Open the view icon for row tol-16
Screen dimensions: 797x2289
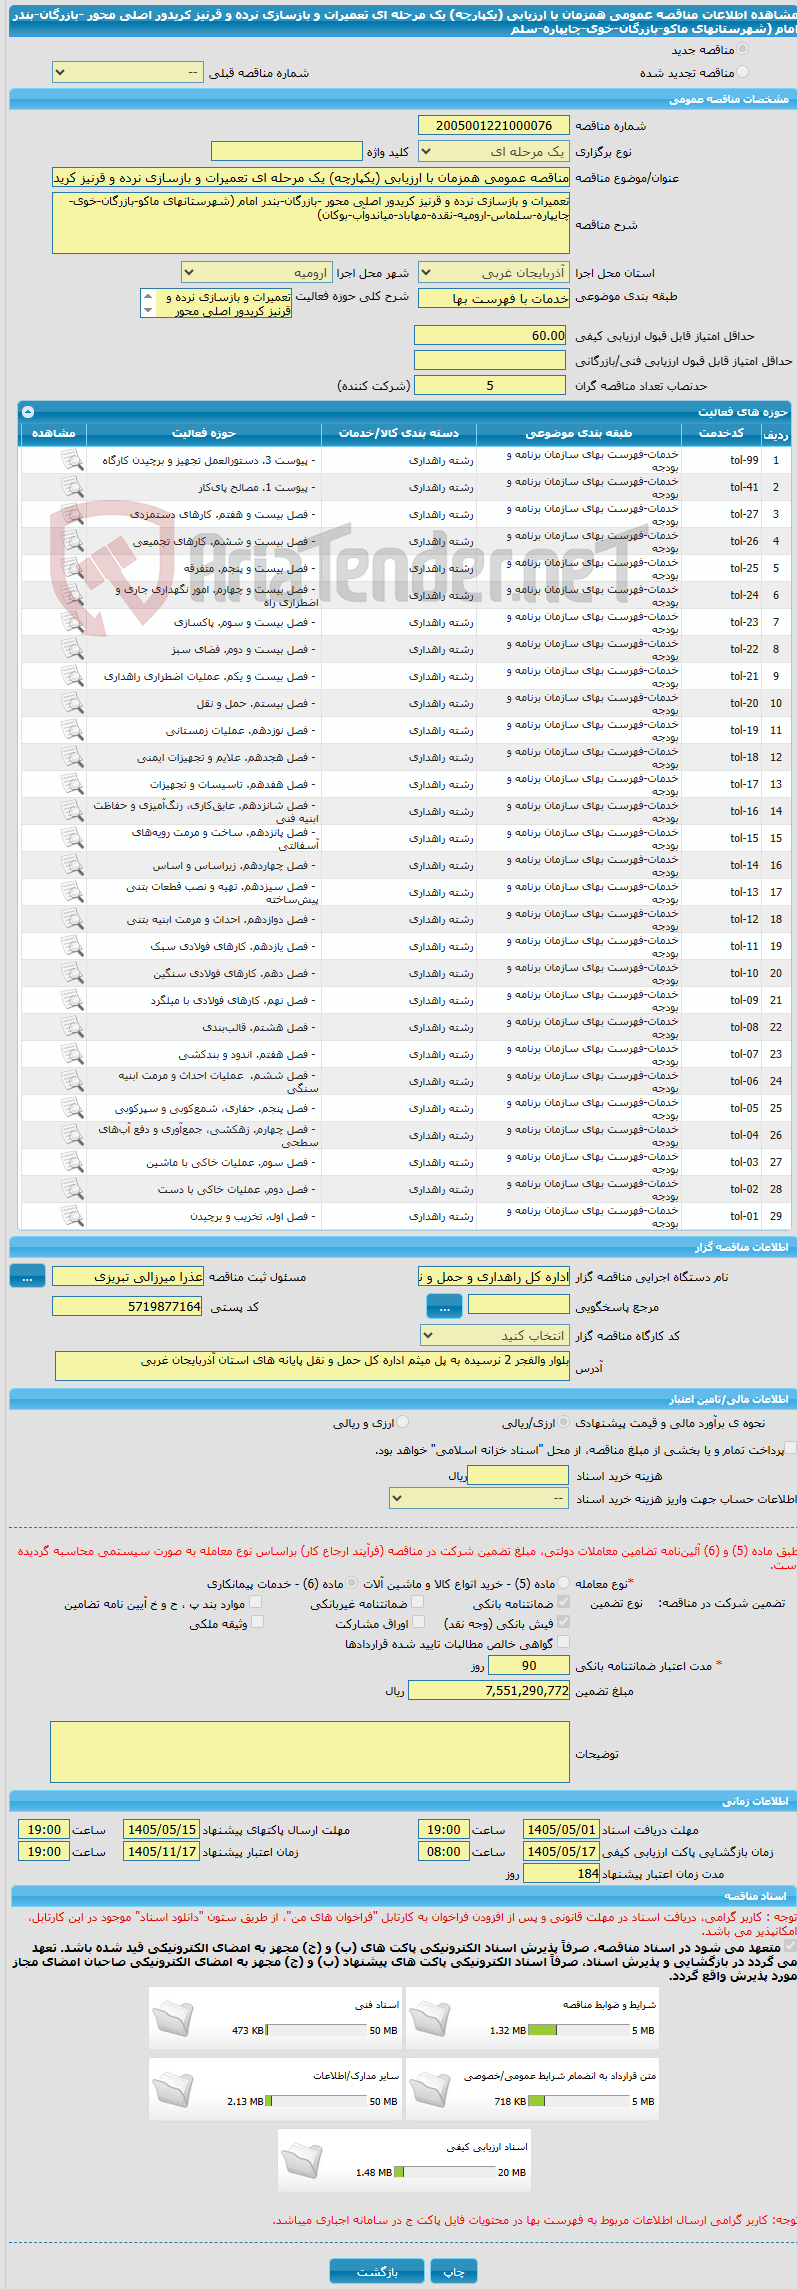pyautogui.click(x=72, y=811)
